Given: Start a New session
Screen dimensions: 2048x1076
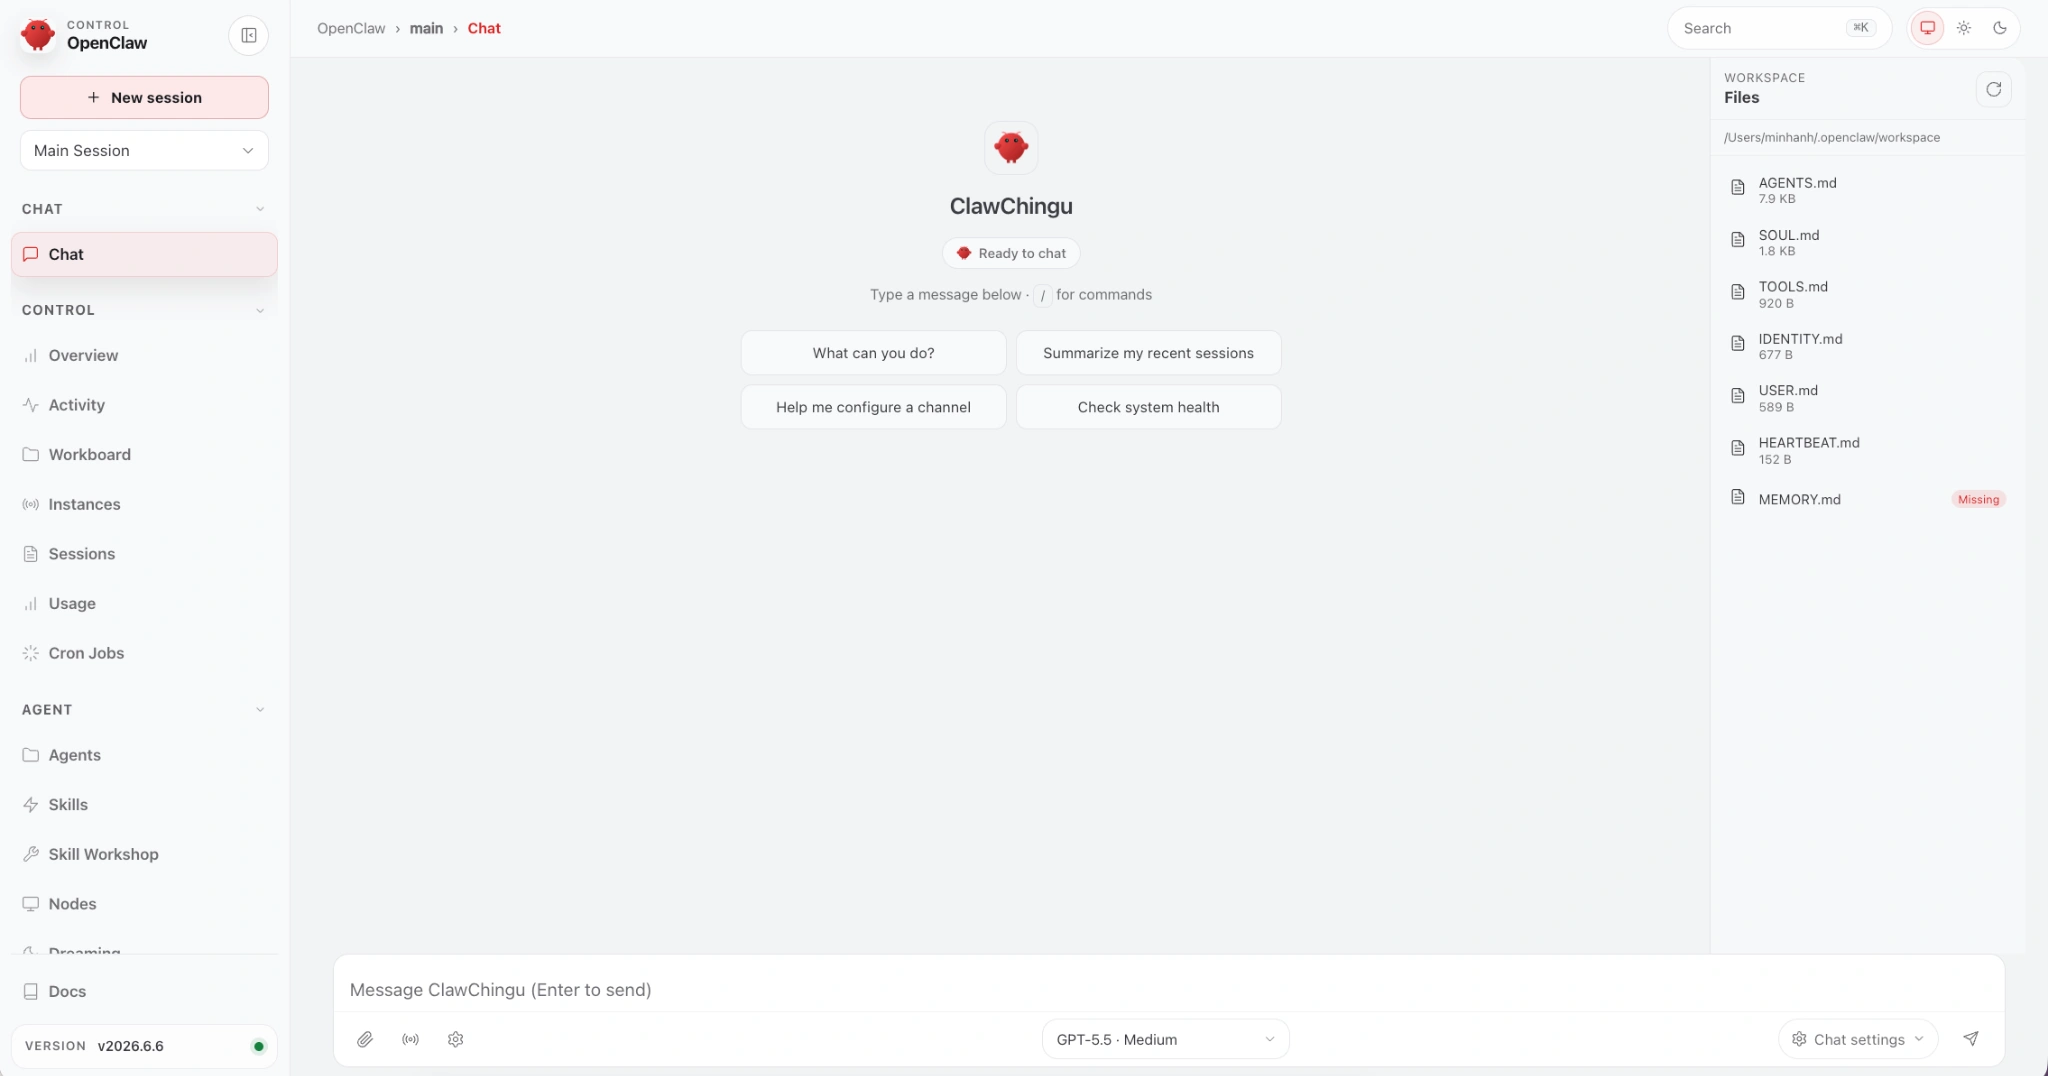Looking at the screenshot, I should pyautogui.click(x=144, y=97).
